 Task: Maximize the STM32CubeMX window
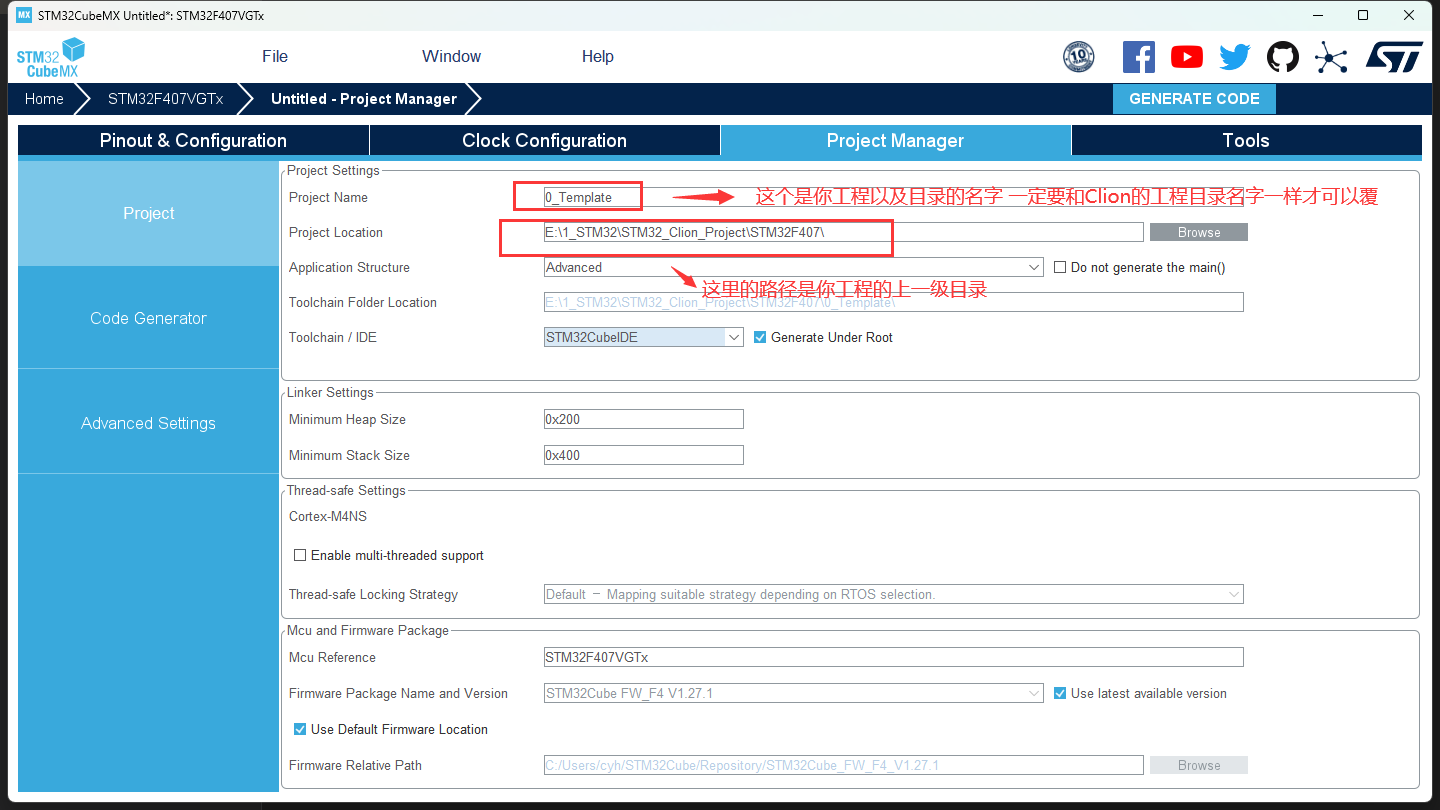[x=1363, y=15]
